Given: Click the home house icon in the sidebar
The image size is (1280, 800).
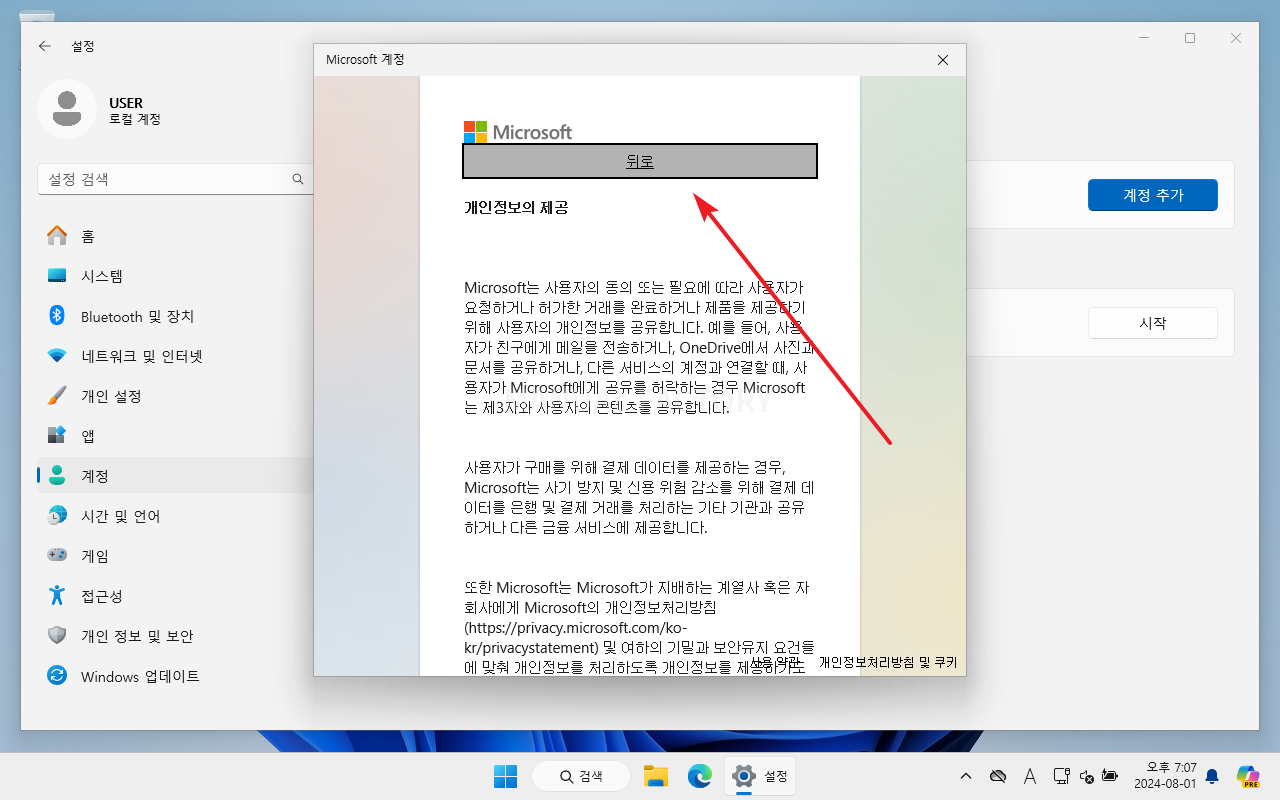Looking at the screenshot, I should click(57, 236).
